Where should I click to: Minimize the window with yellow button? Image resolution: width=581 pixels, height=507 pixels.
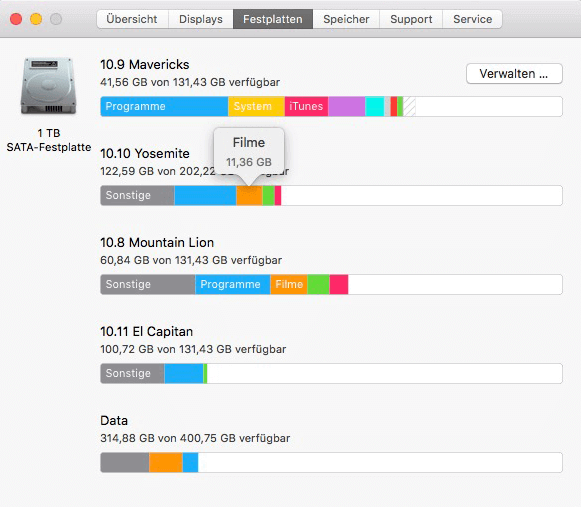[36, 19]
